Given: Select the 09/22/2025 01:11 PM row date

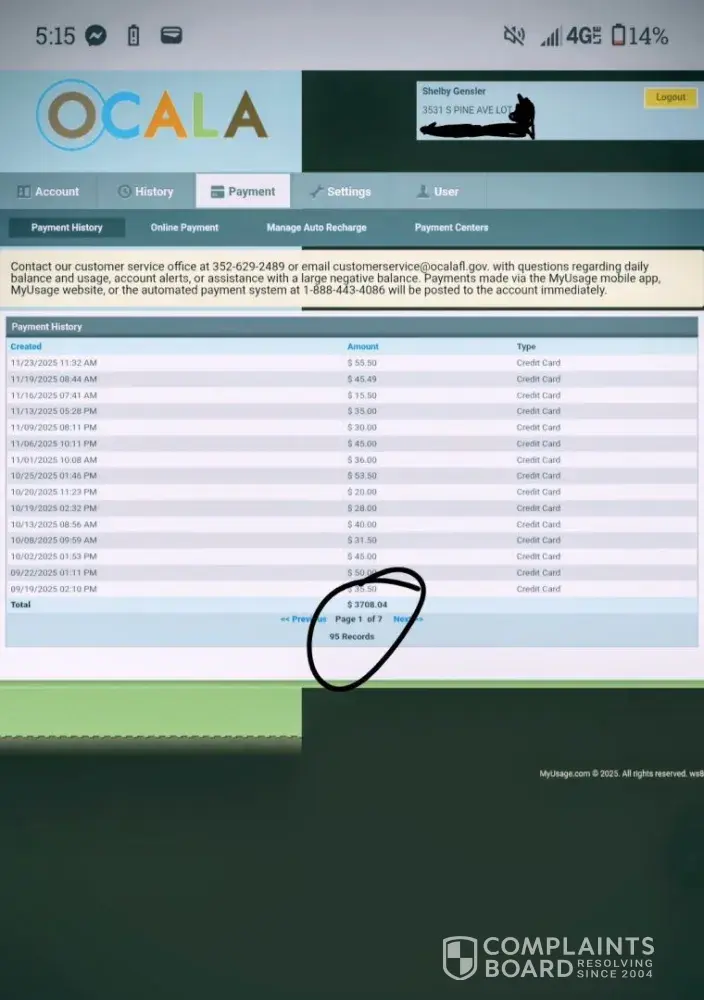Looking at the screenshot, I should tap(54, 573).
